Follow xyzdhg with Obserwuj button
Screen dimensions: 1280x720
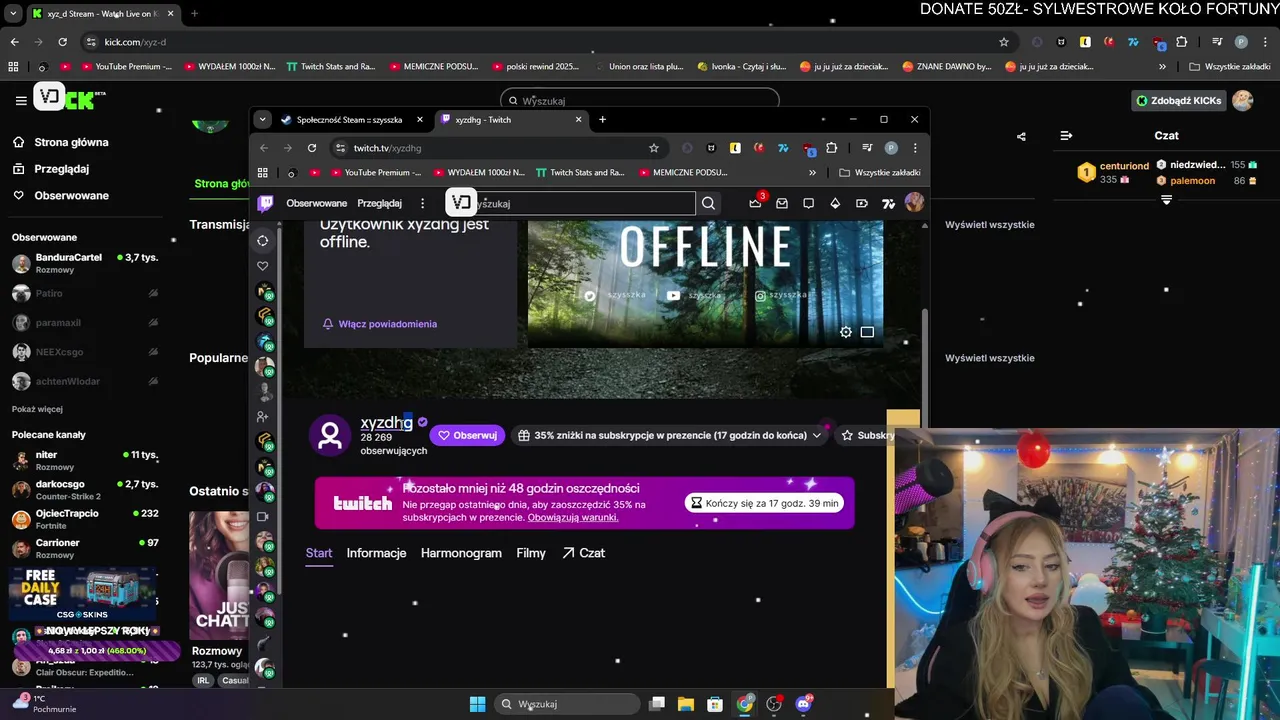tap(467, 435)
